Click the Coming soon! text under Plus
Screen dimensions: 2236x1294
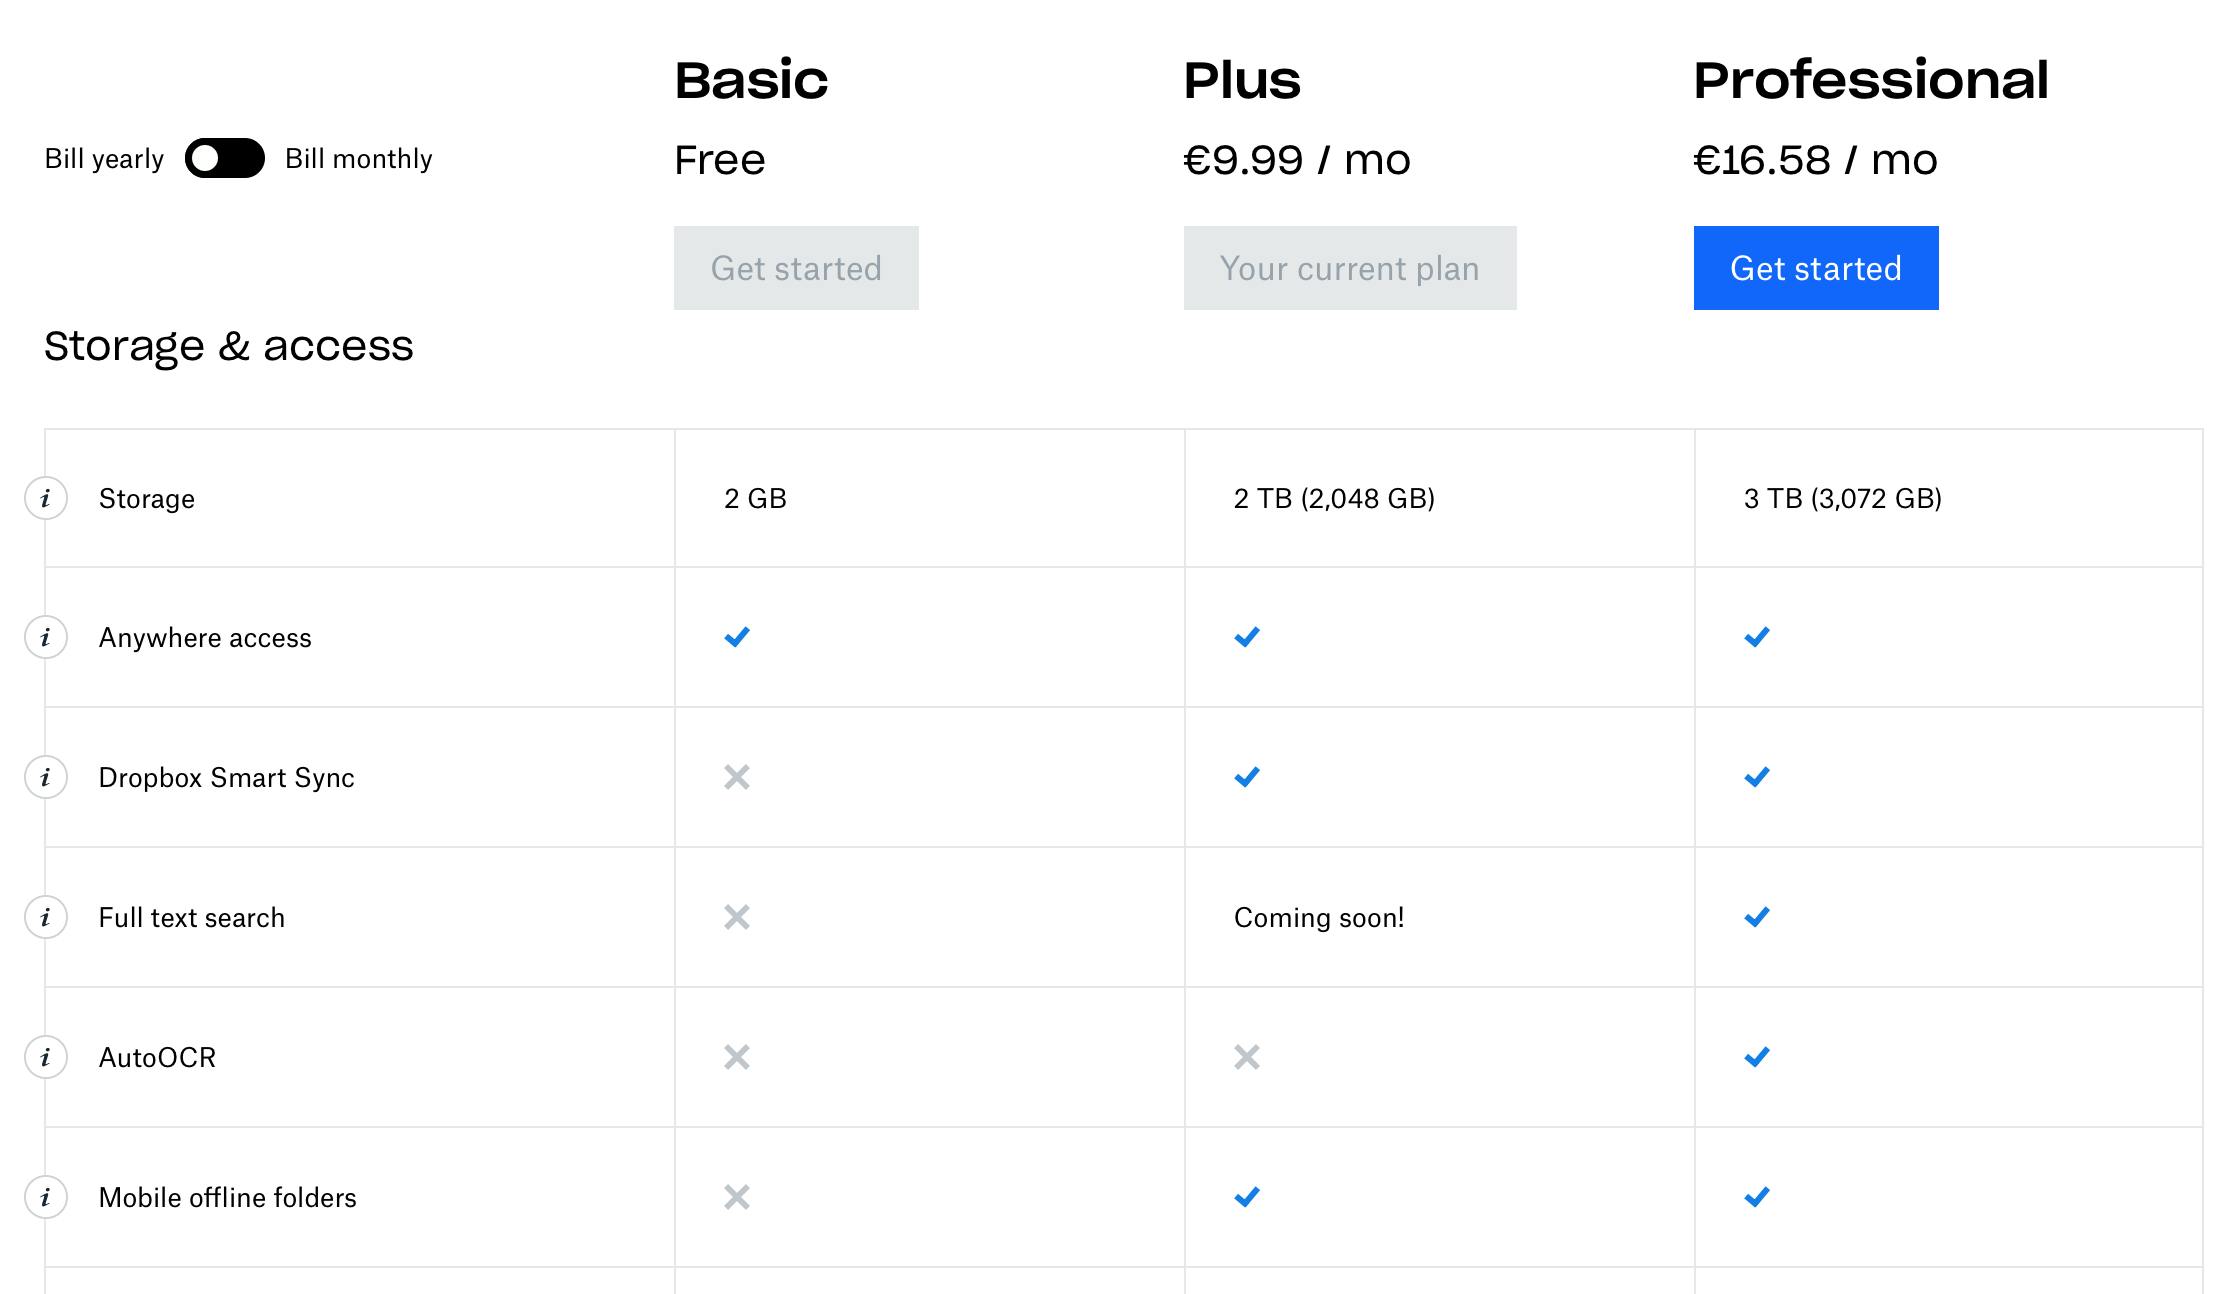coord(1318,918)
